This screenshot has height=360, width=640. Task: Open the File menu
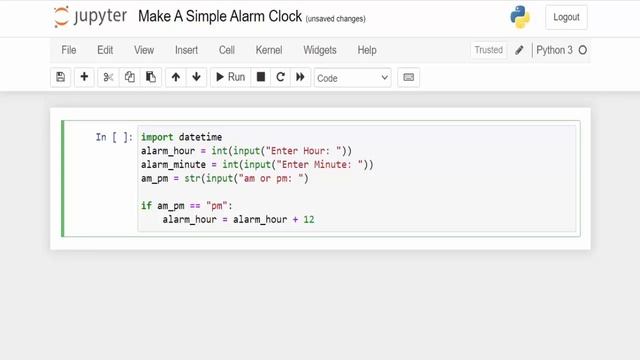(69, 50)
